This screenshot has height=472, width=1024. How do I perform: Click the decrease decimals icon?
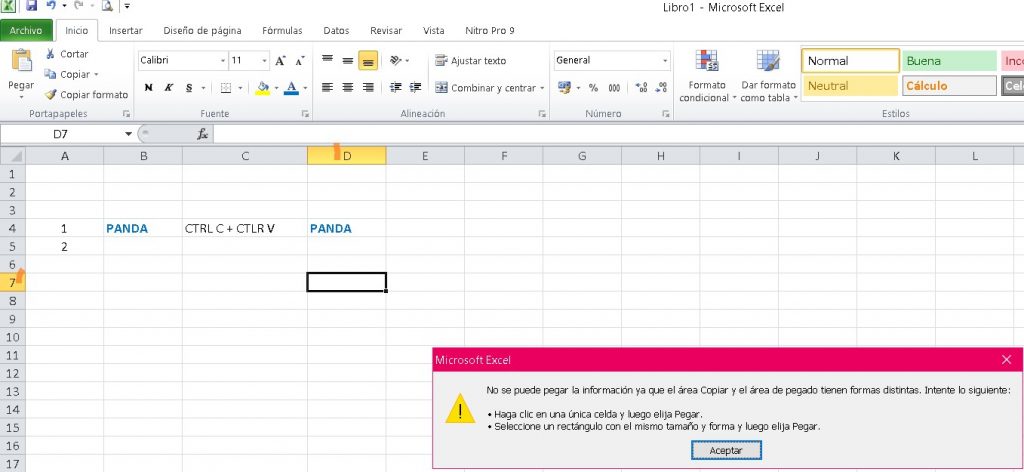click(x=661, y=87)
